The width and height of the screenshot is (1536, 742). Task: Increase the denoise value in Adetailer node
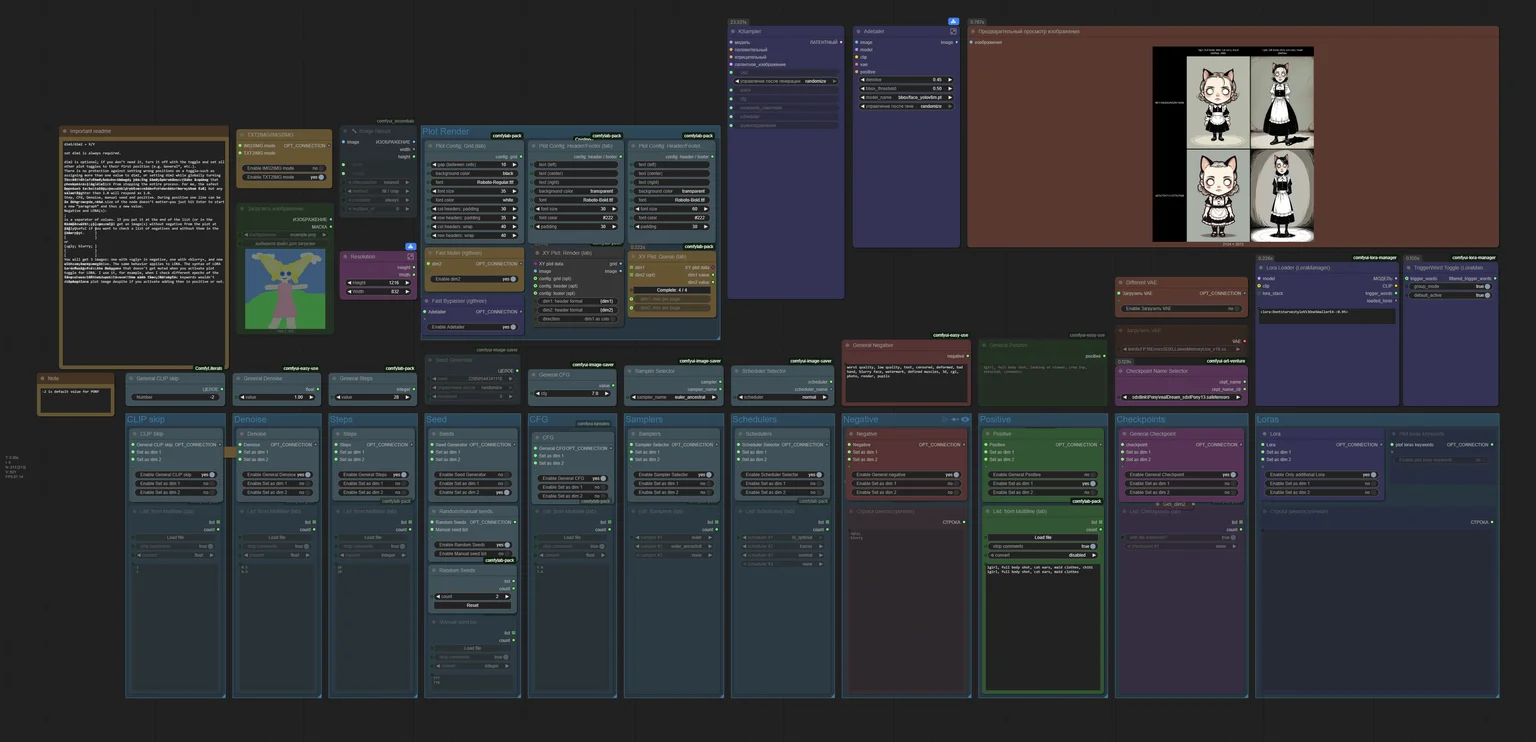(949, 80)
